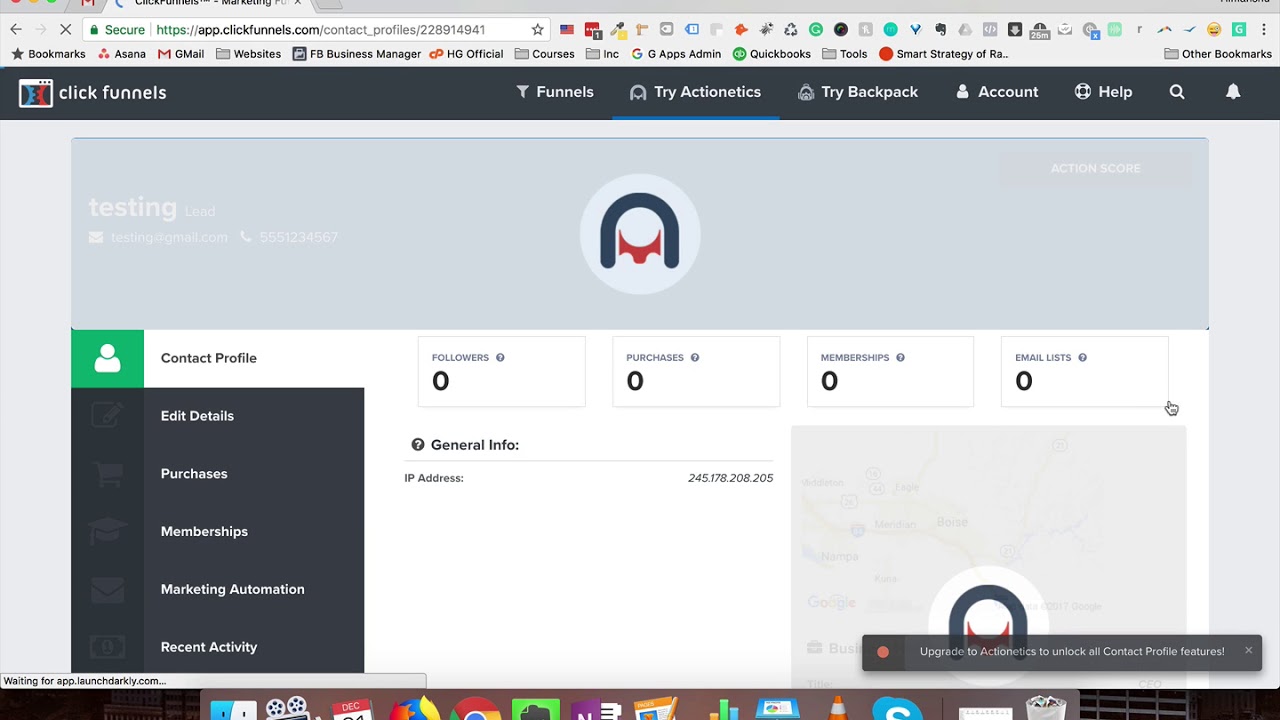Open the Account menu

coord(997,92)
